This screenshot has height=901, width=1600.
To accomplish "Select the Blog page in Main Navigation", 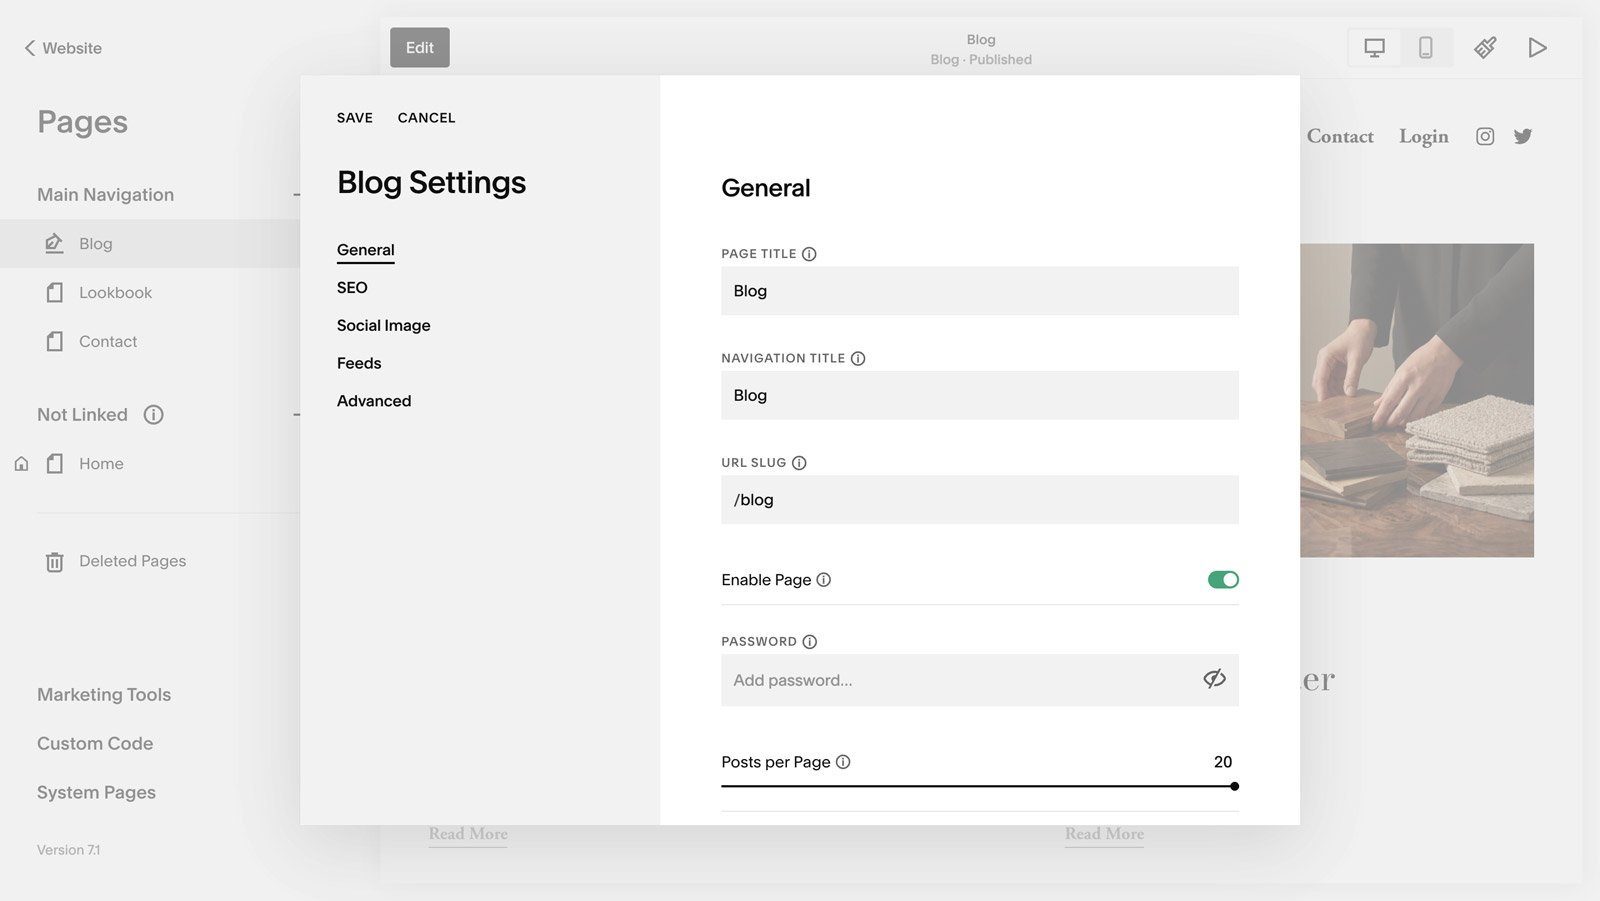I will click(x=150, y=244).
